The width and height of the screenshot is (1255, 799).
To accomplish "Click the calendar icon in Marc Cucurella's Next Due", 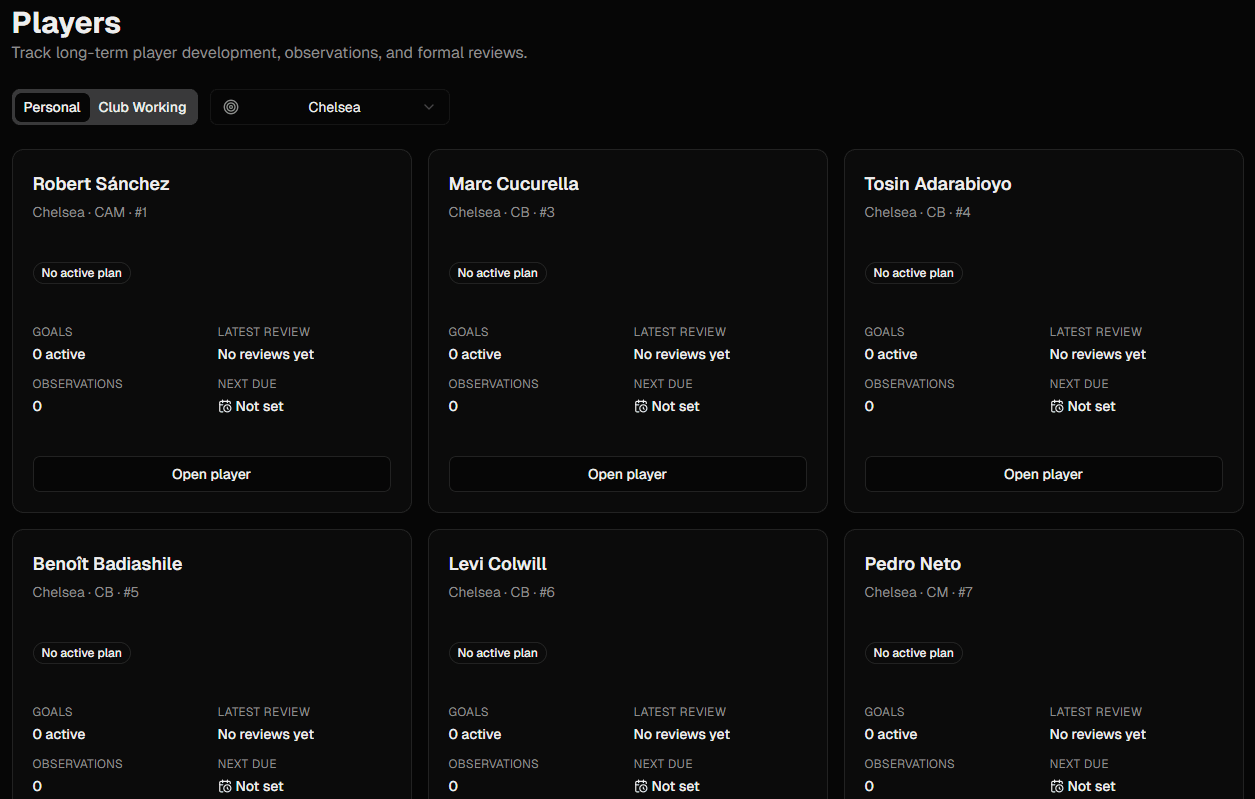I will click(641, 406).
